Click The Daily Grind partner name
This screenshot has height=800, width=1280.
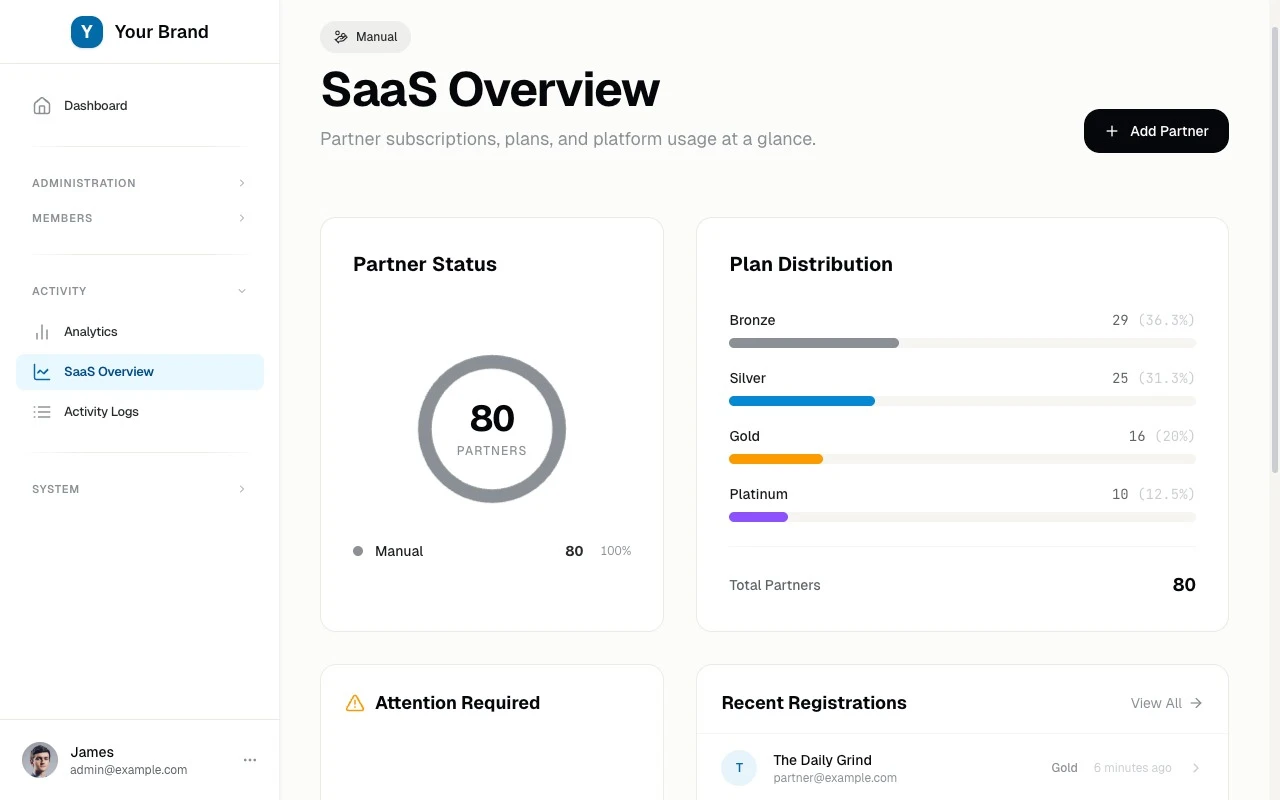(822, 760)
